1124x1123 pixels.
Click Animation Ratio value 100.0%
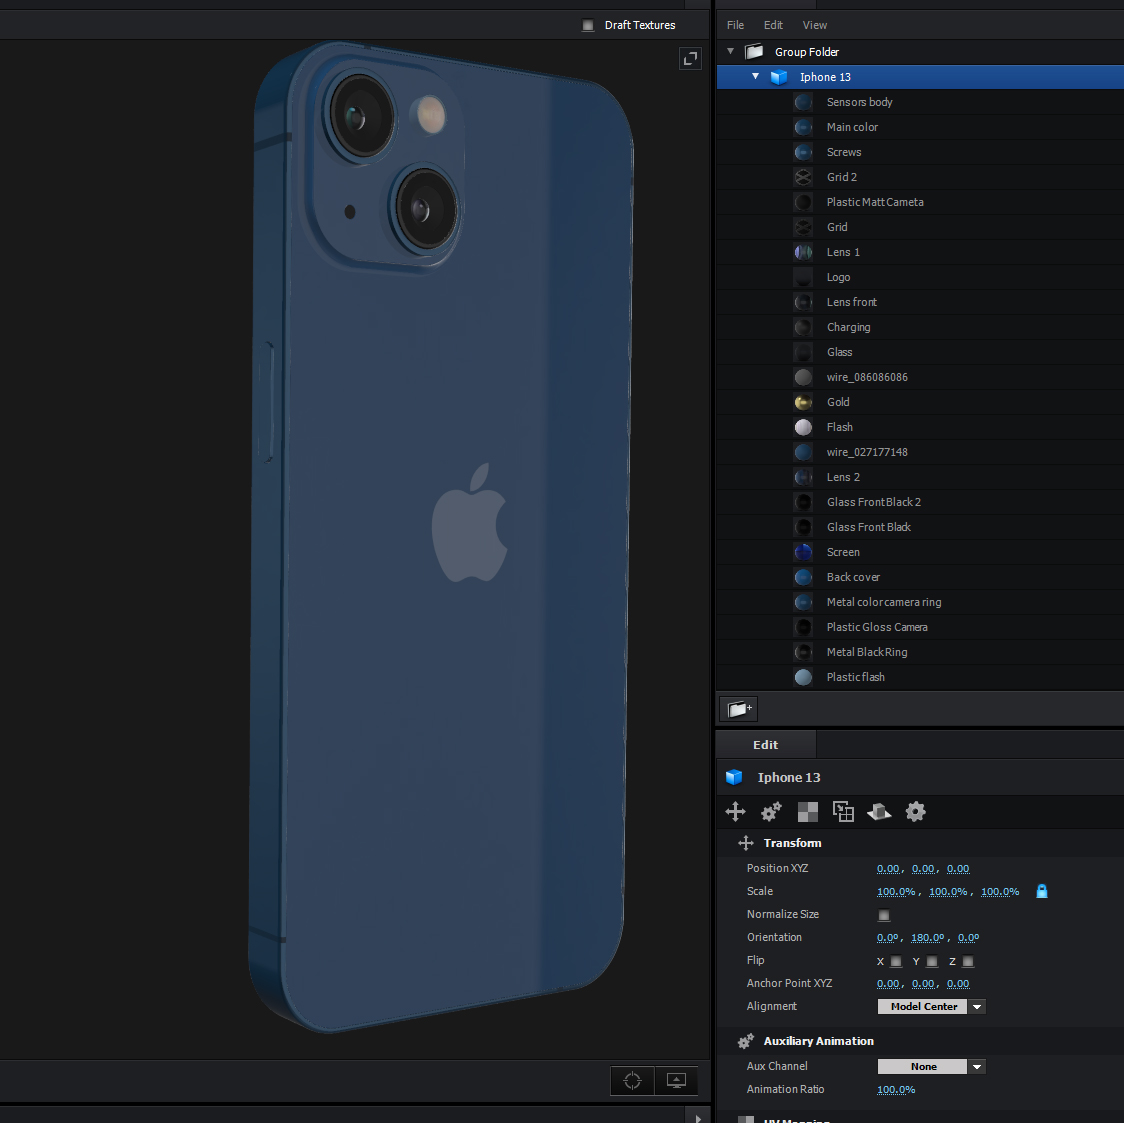(x=895, y=1089)
